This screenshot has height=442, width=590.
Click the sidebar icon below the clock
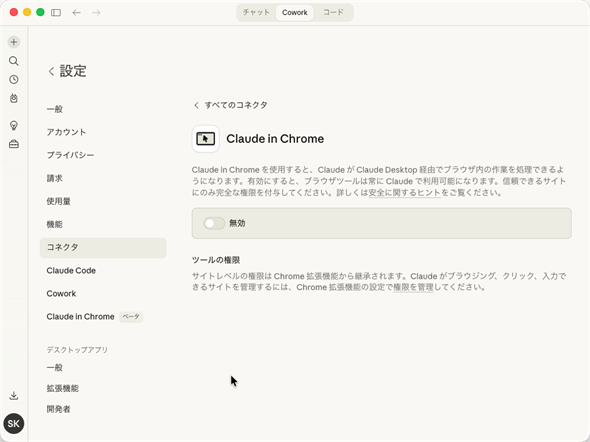(x=14, y=98)
